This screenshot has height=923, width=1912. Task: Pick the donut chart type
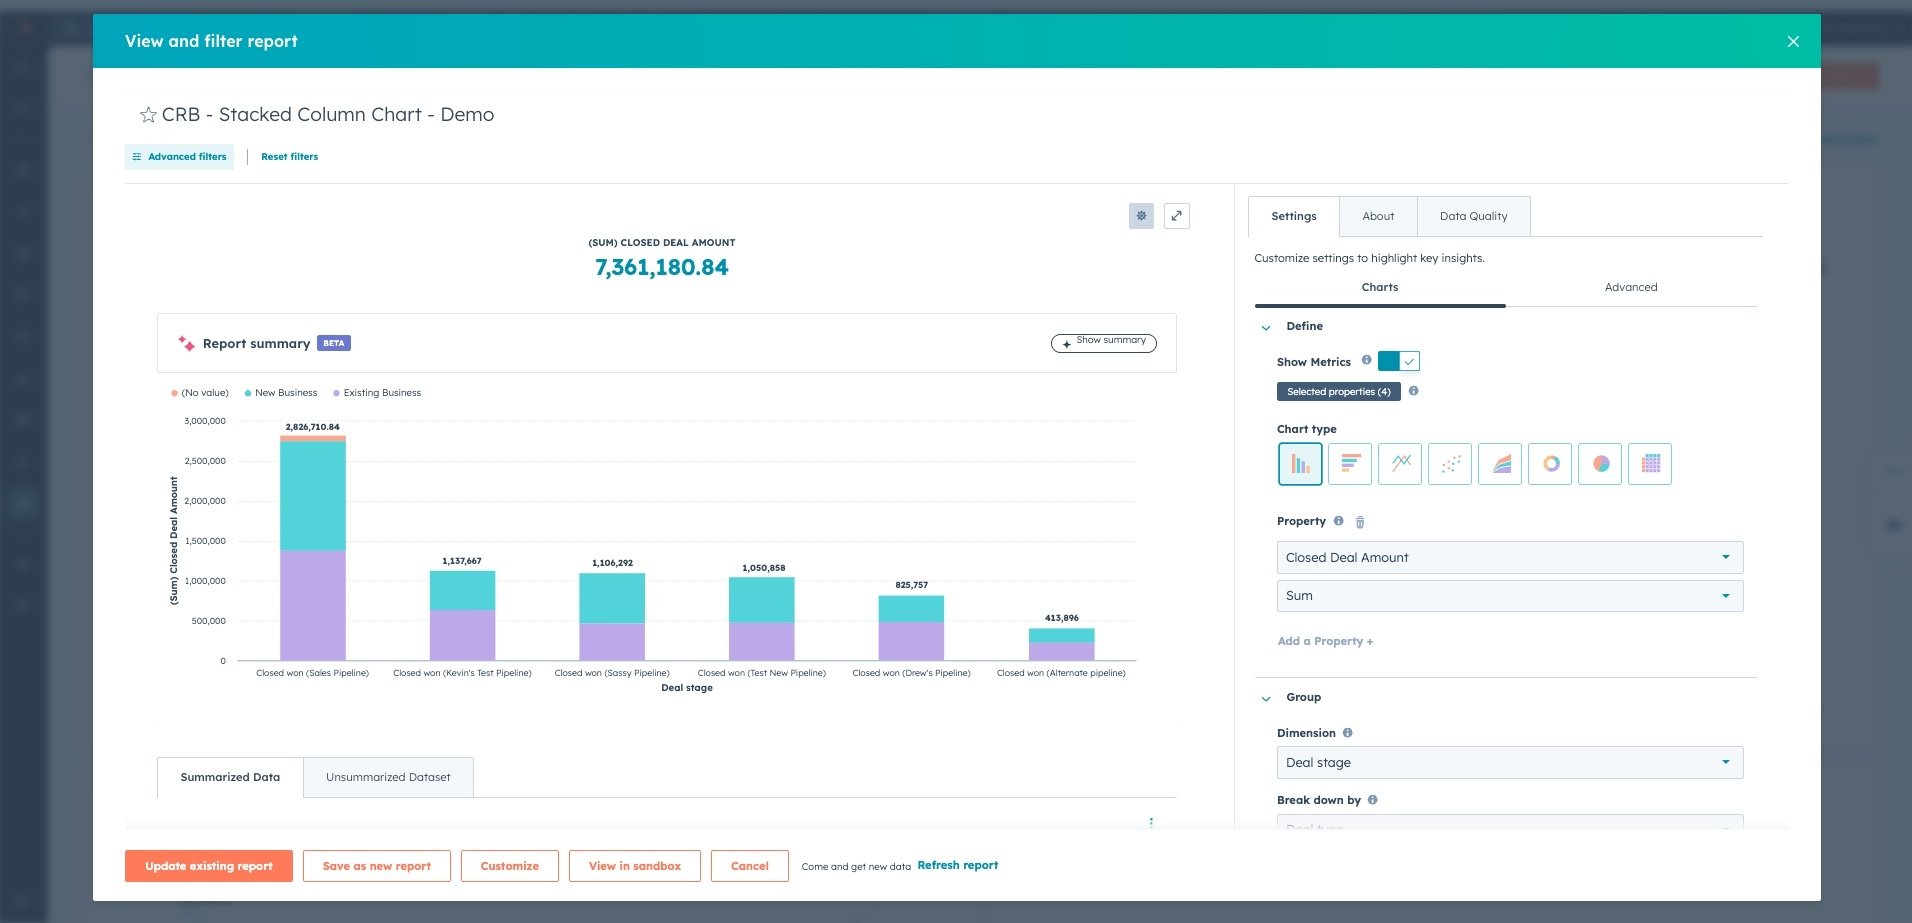click(x=1550, y=464)
